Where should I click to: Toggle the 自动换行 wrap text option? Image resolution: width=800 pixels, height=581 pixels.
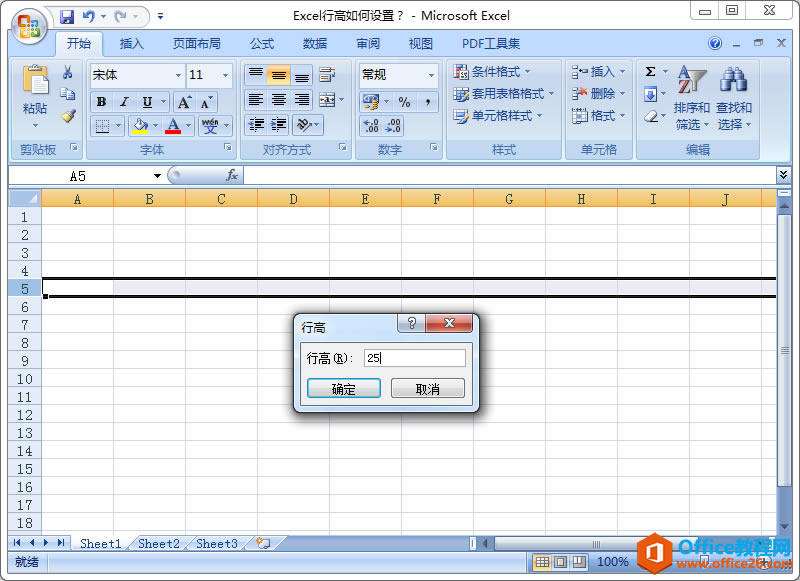328,74
